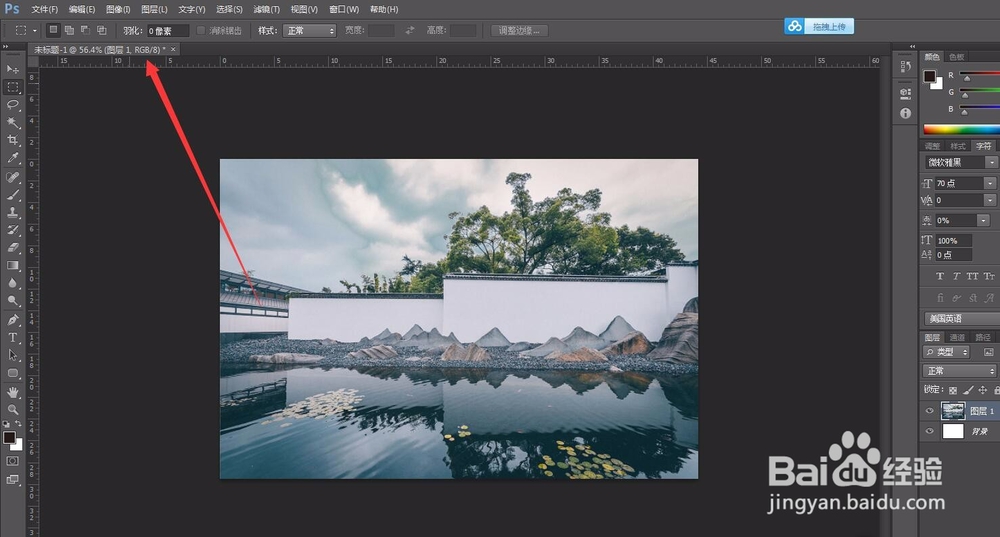Choose New Selection mode button
Viewport: 1000px width, 537px height.
54,30
